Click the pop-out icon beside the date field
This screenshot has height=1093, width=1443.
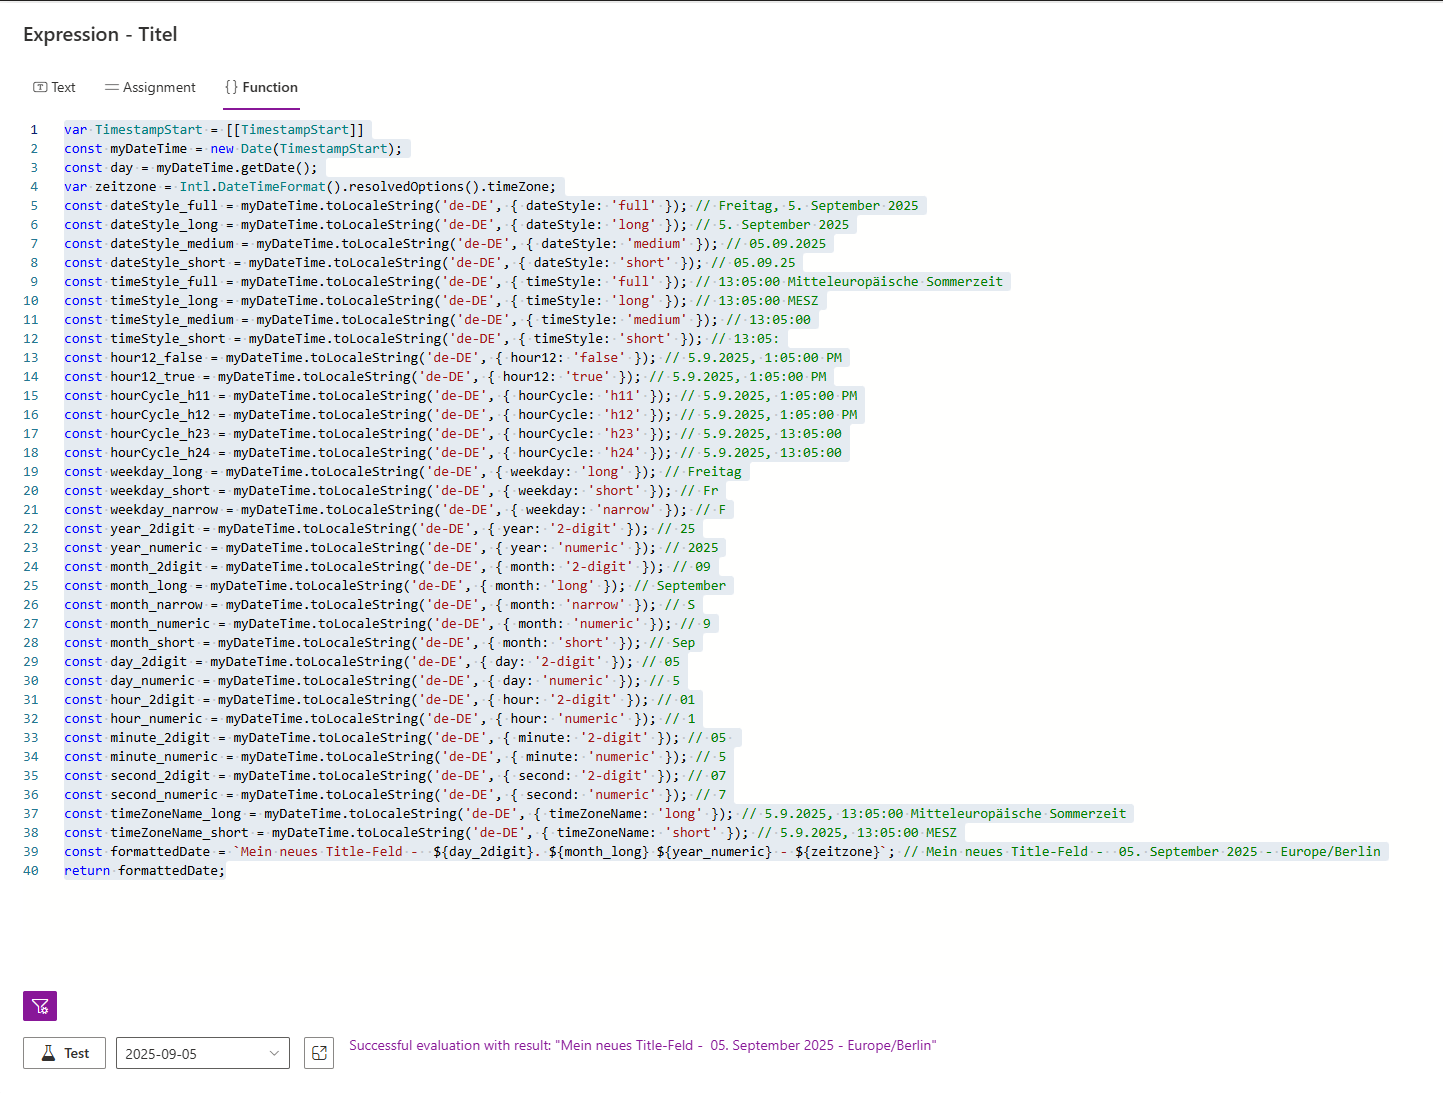[319, 1053]
